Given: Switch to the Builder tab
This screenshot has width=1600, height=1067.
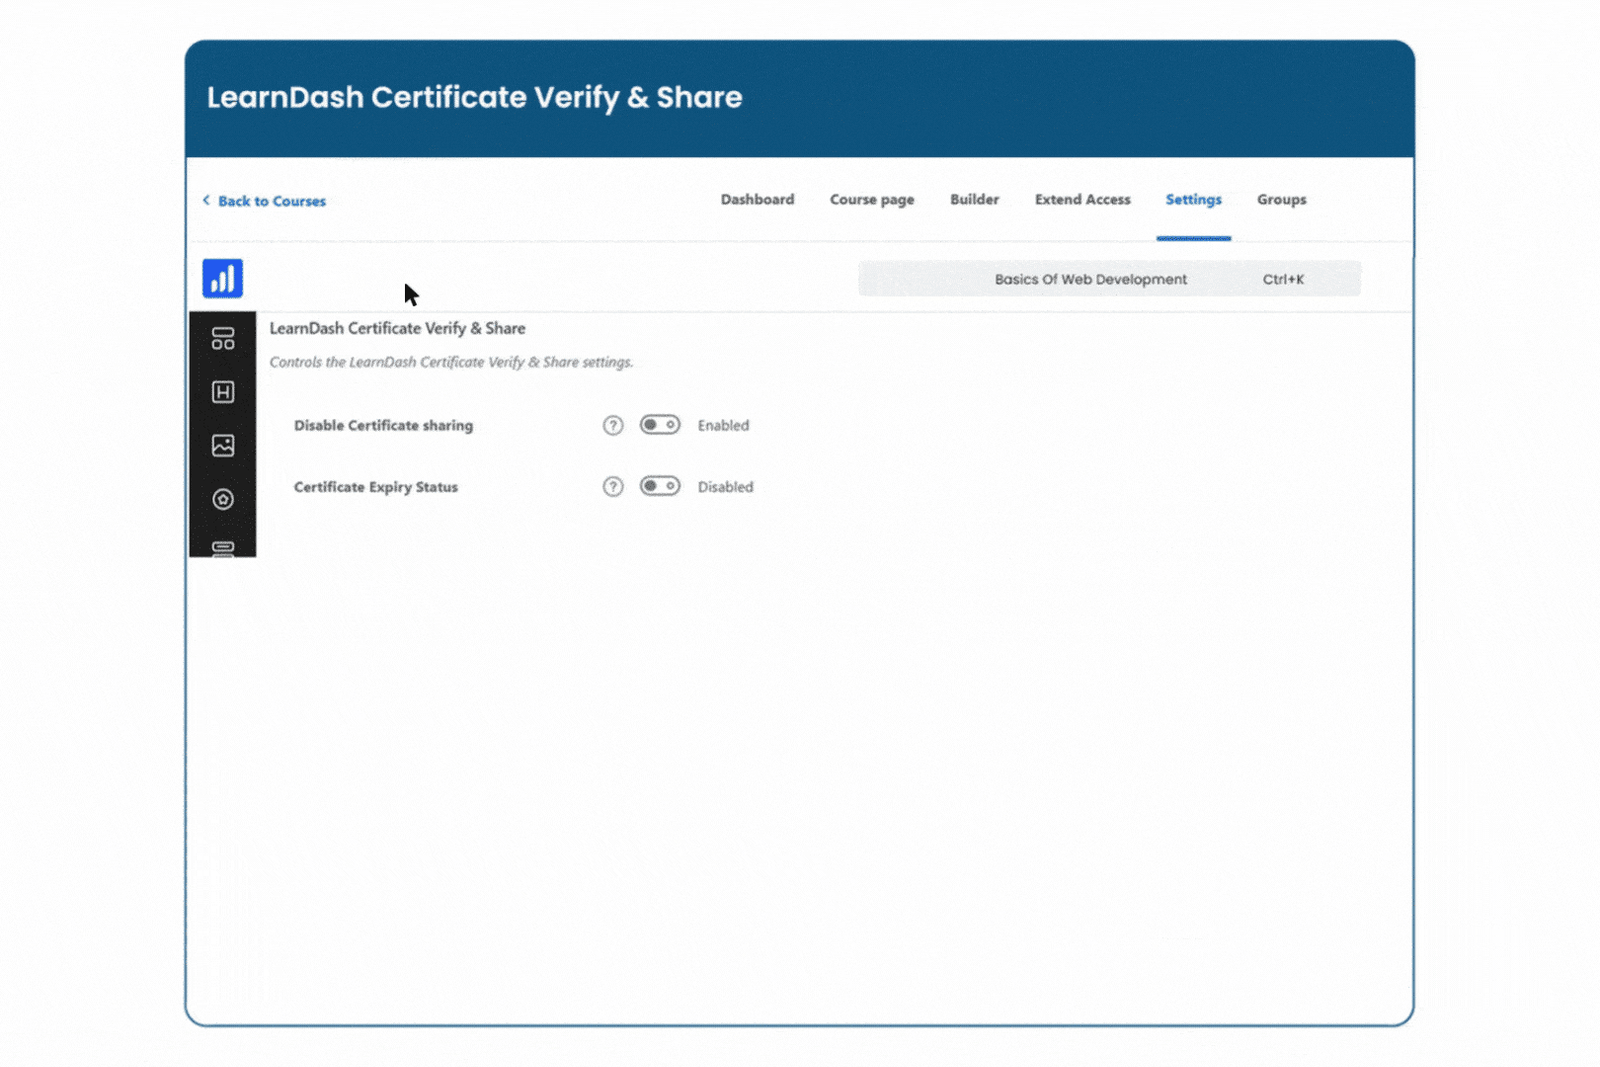Looking at the screenshot, I should tap(974, 199).
